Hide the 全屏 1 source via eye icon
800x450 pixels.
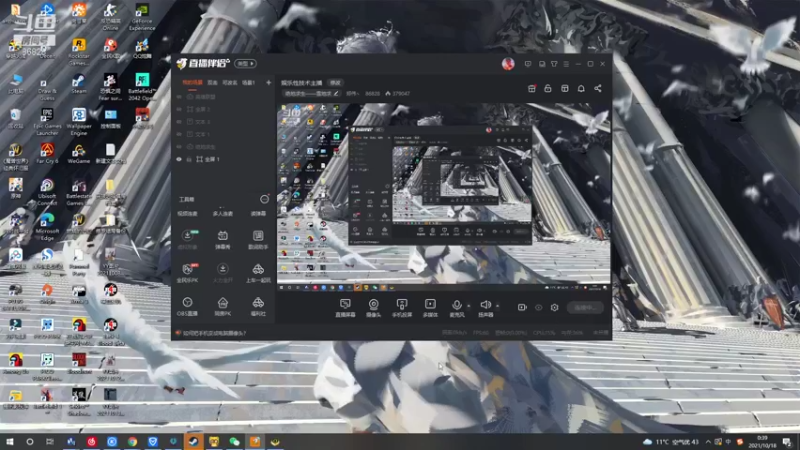coord(179,159)
